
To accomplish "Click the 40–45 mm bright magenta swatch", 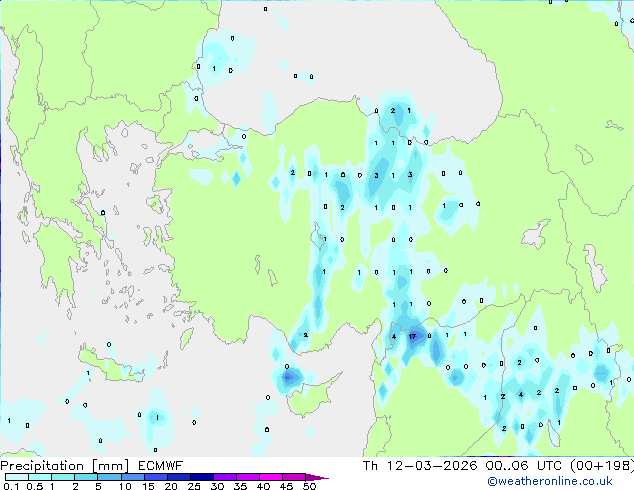I will pyautogui.click(x=271, y=477).
